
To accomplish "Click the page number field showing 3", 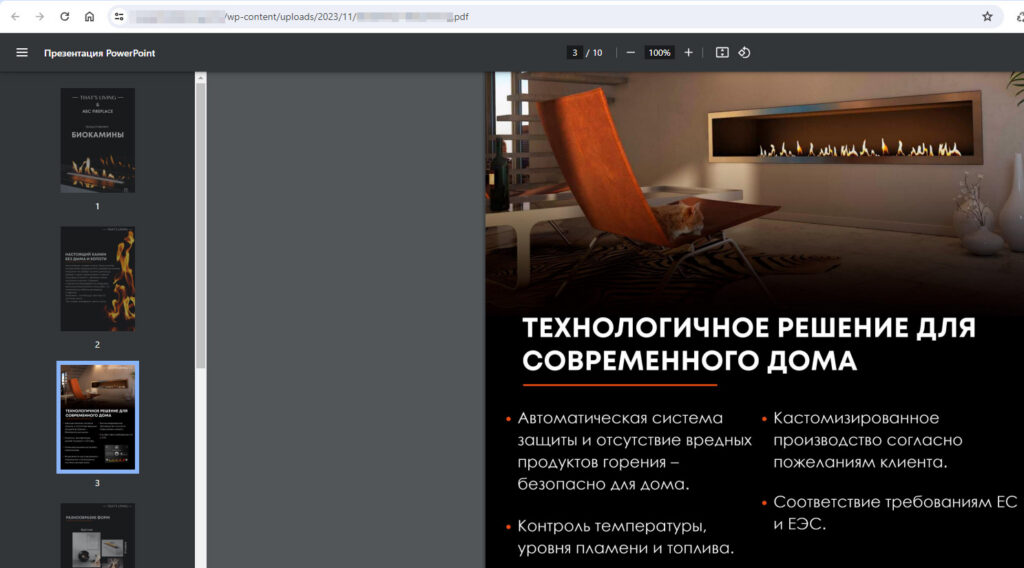I will click(x=574, y=53).
